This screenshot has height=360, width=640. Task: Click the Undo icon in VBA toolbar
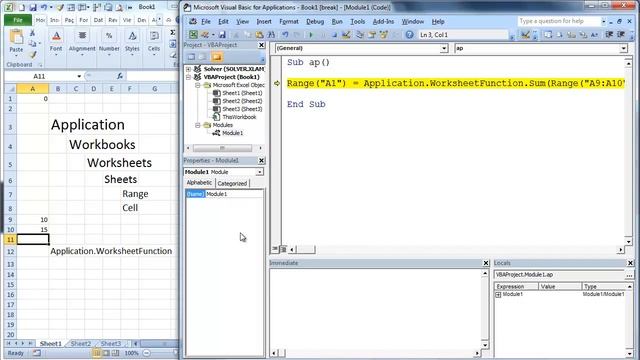[285, 35]
